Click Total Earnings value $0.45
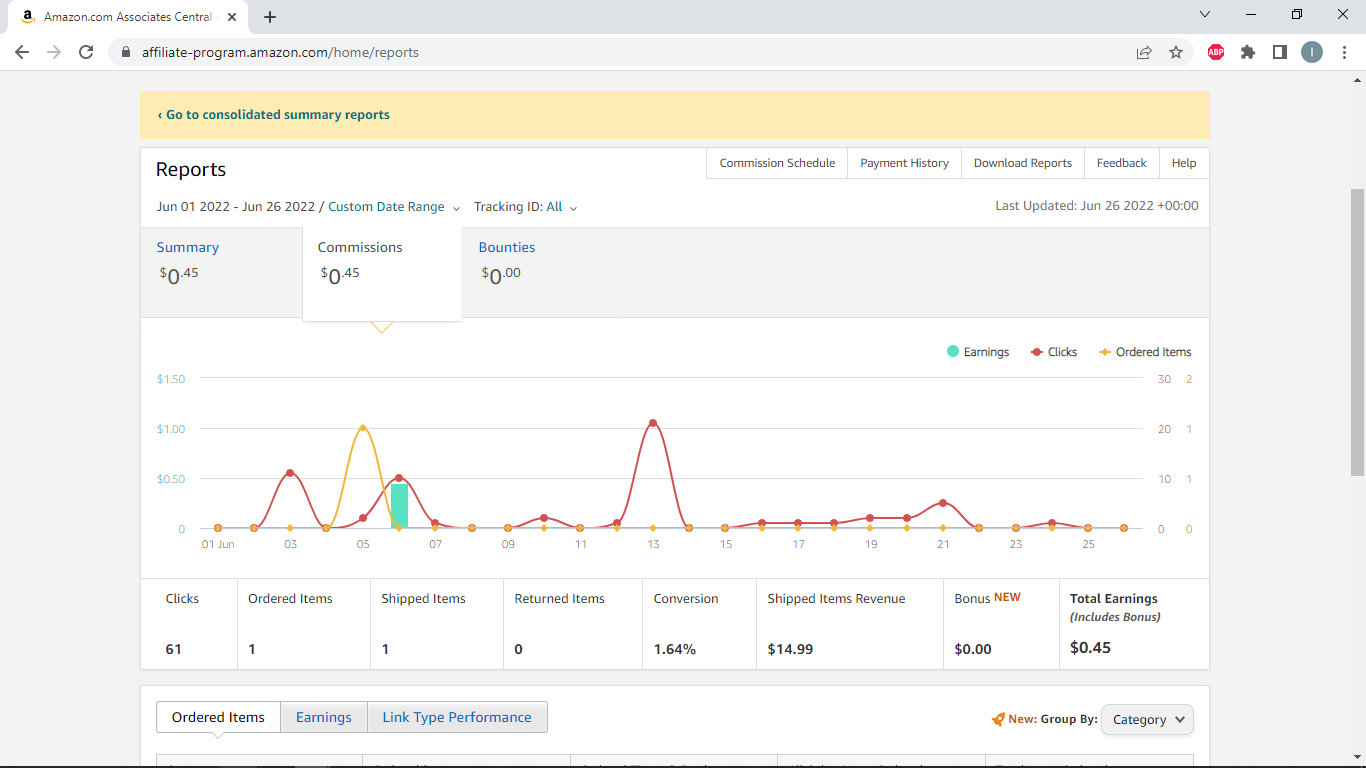Image resolution: width=1366 pixels, height=768 pixels. coord(1090,648)
